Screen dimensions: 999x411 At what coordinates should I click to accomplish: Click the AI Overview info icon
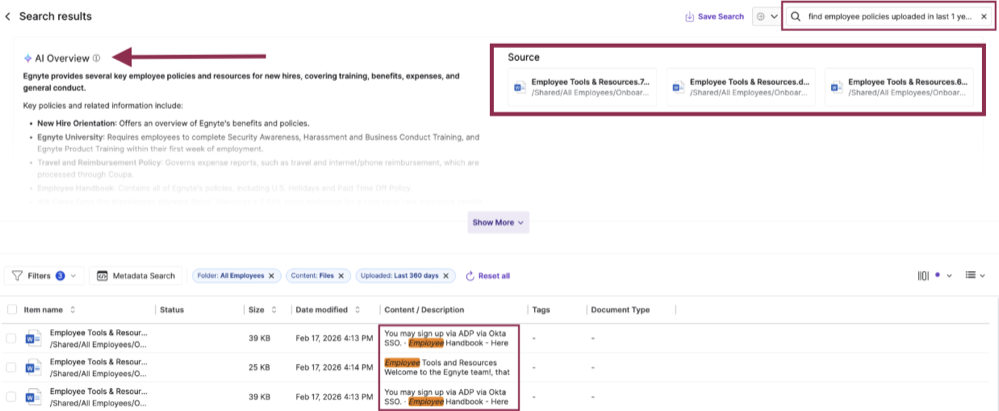[96, 58]
